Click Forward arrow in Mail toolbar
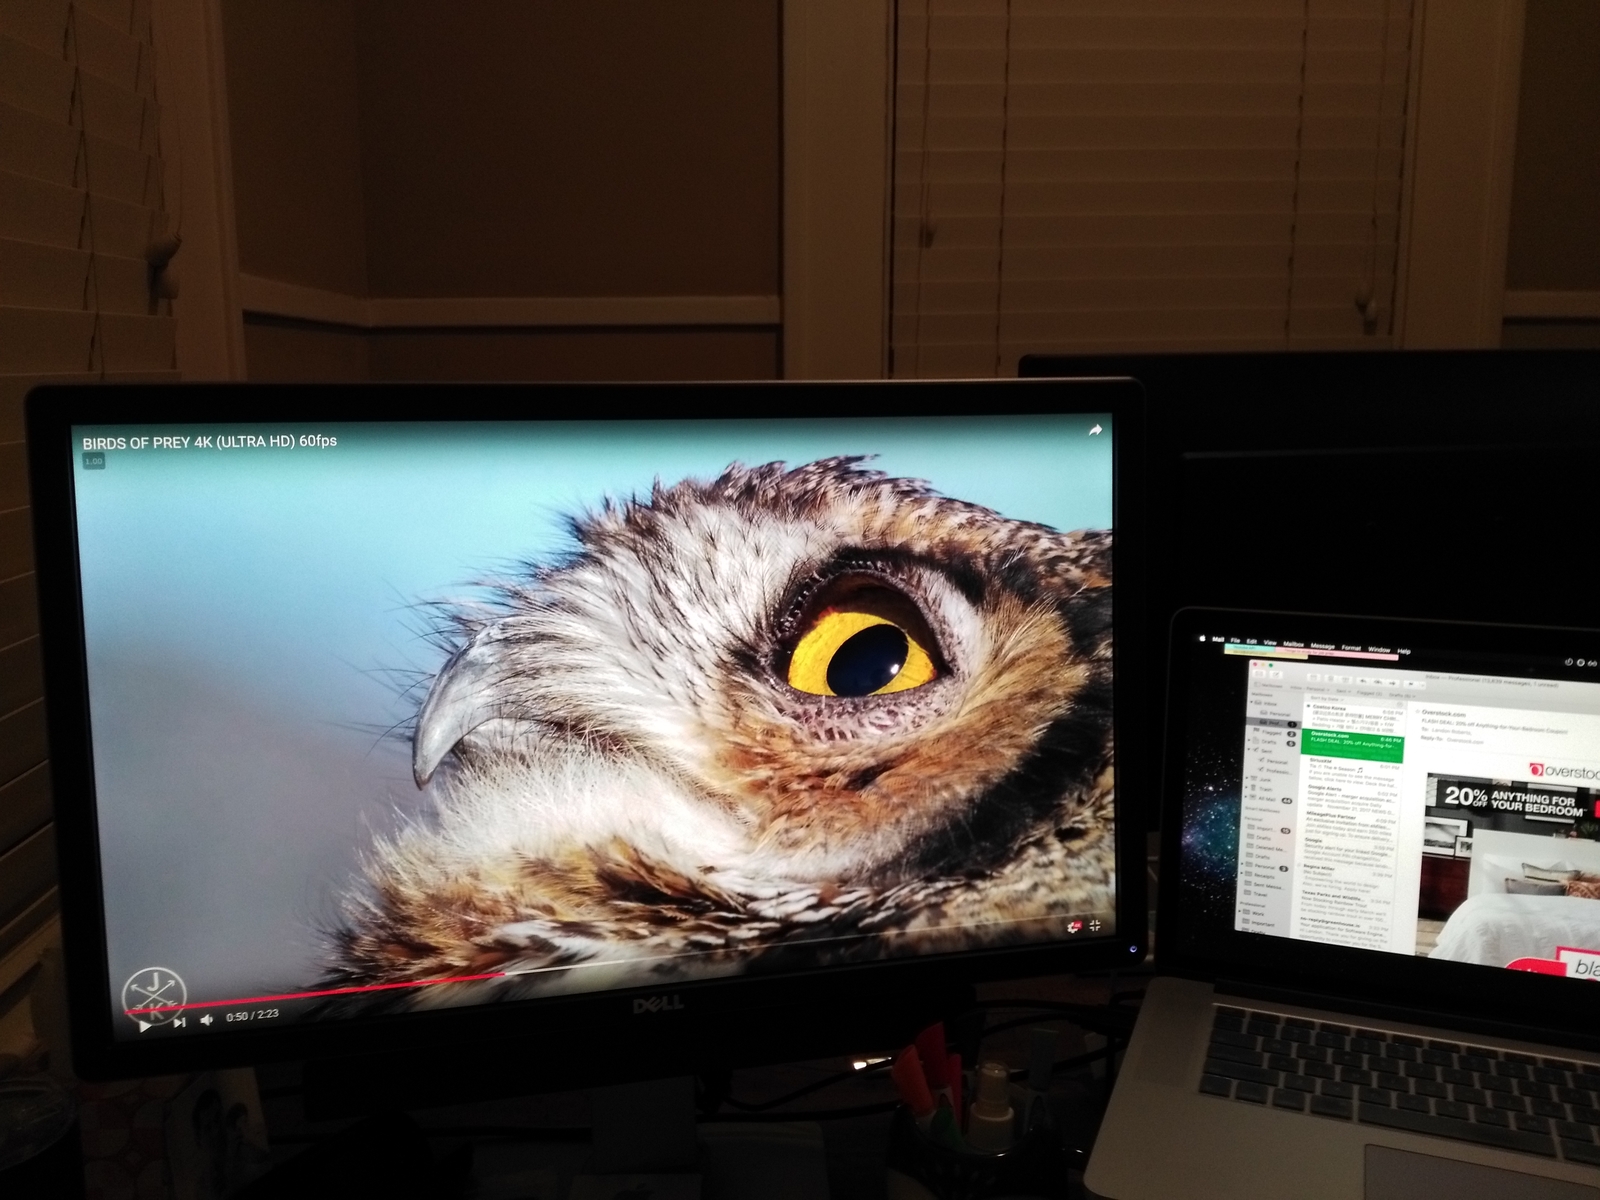Screen dimensions: 1600x1200 click(x=1393, y=683)
